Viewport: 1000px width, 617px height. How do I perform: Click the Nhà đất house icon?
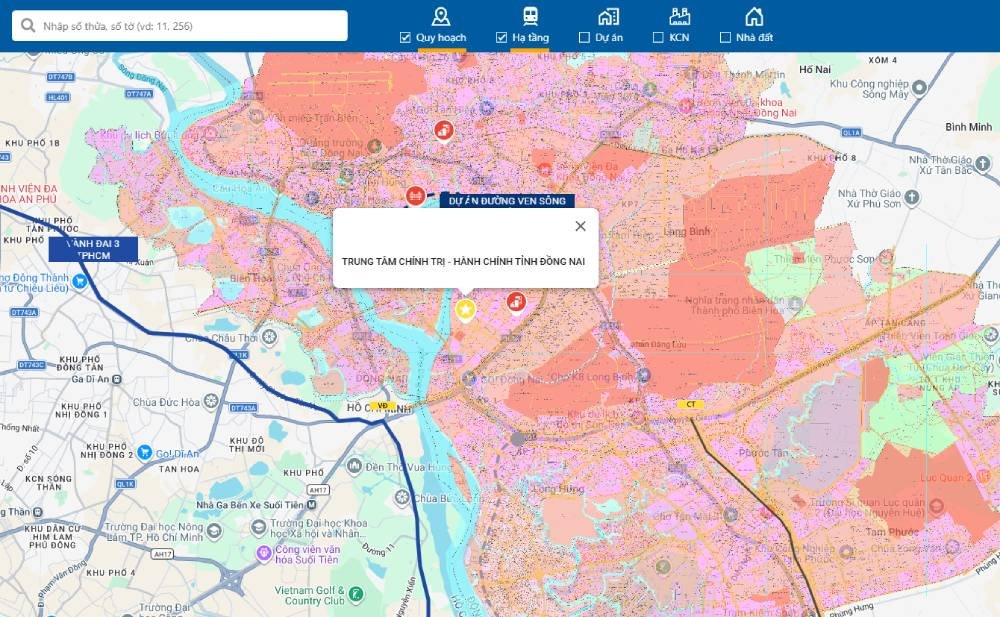(x=753, y=15)
